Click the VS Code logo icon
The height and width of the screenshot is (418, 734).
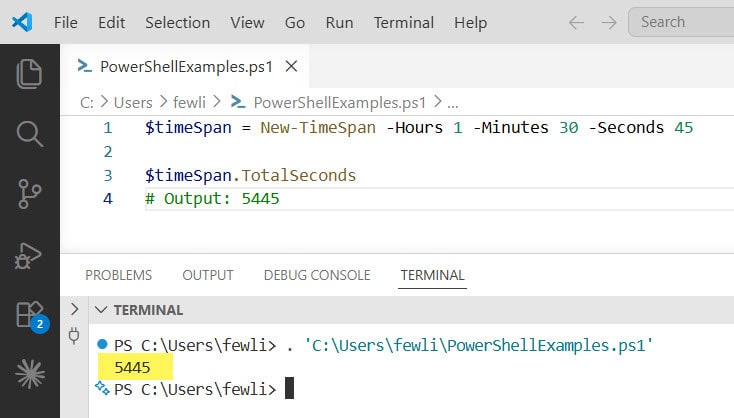pos(22,22)
